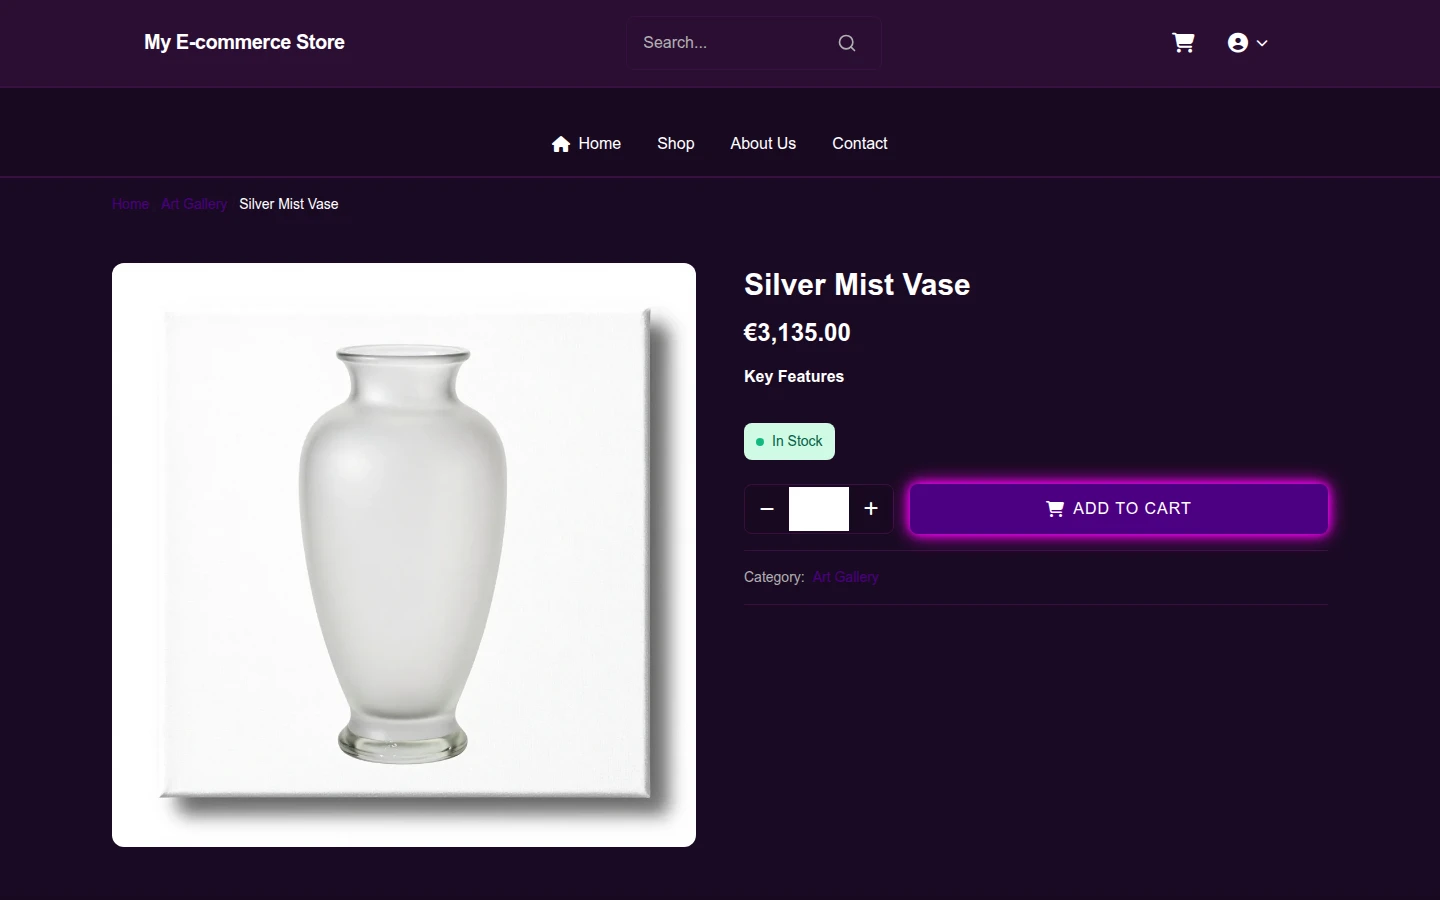Open the Silver Mist Vase product image

[404, 555]
